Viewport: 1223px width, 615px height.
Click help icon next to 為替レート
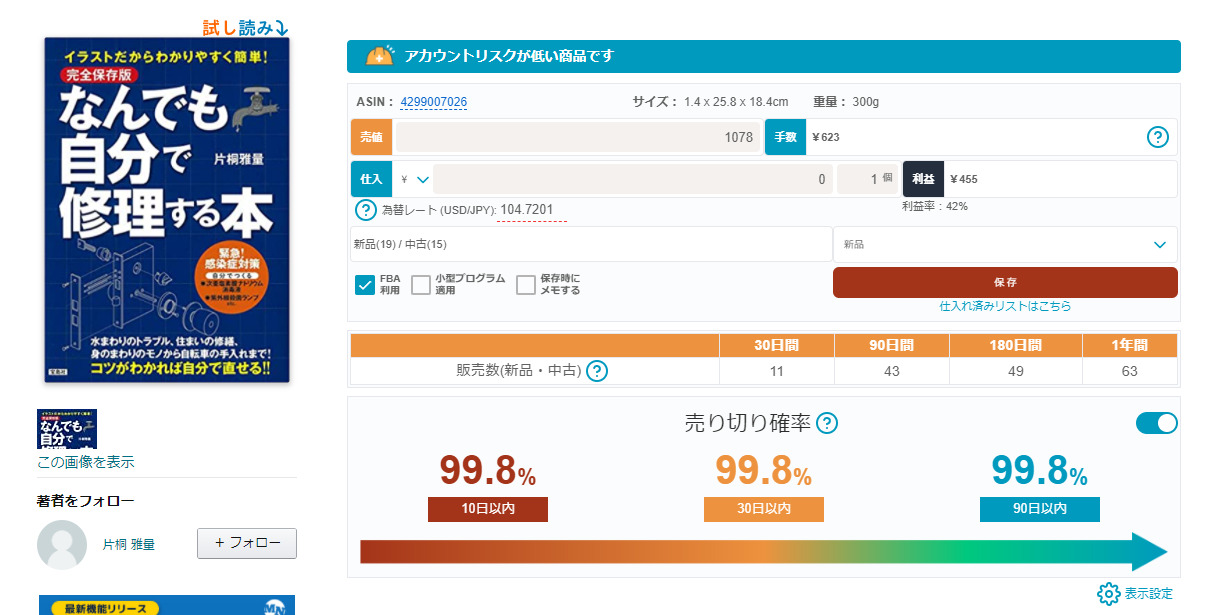click(x=366, y=210)
